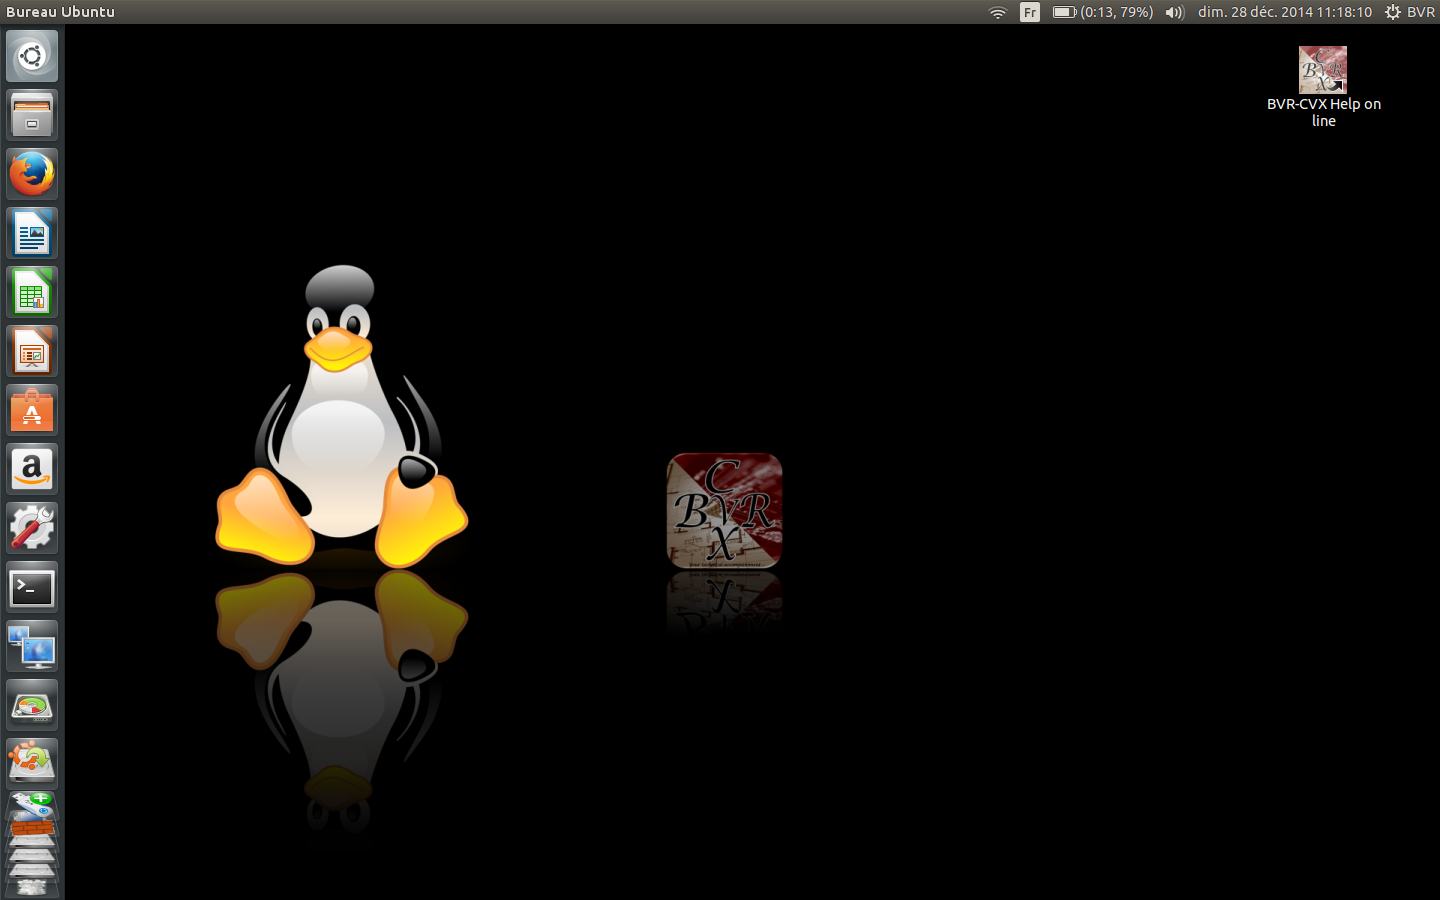Launch the Files manager from launcher

(32, 115)
